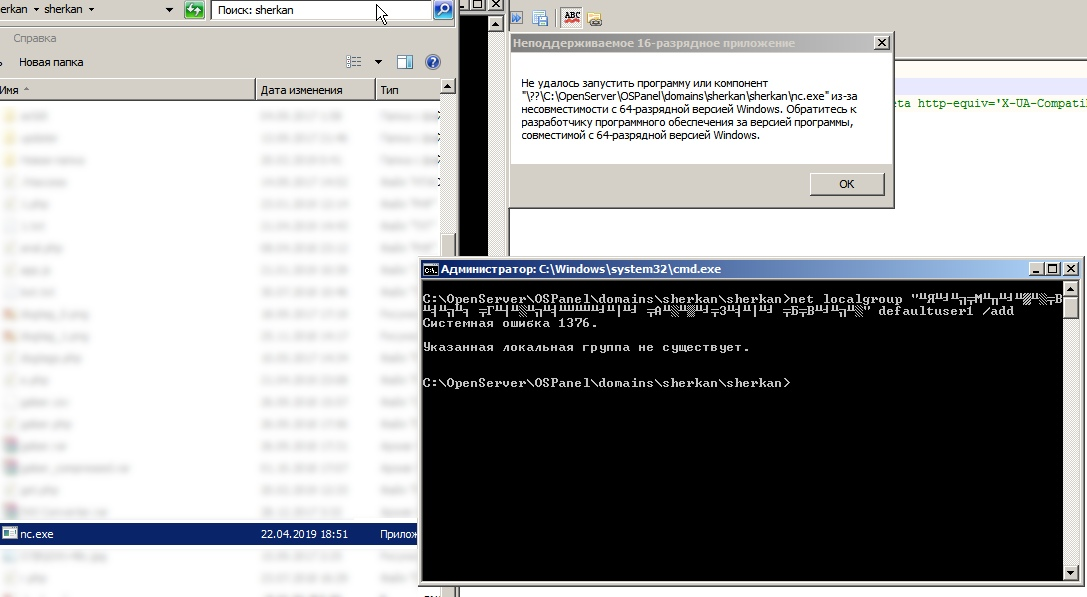Open Explorer help via question mark icon
The height and width of the screenshot is (597, 1087).
433,62
